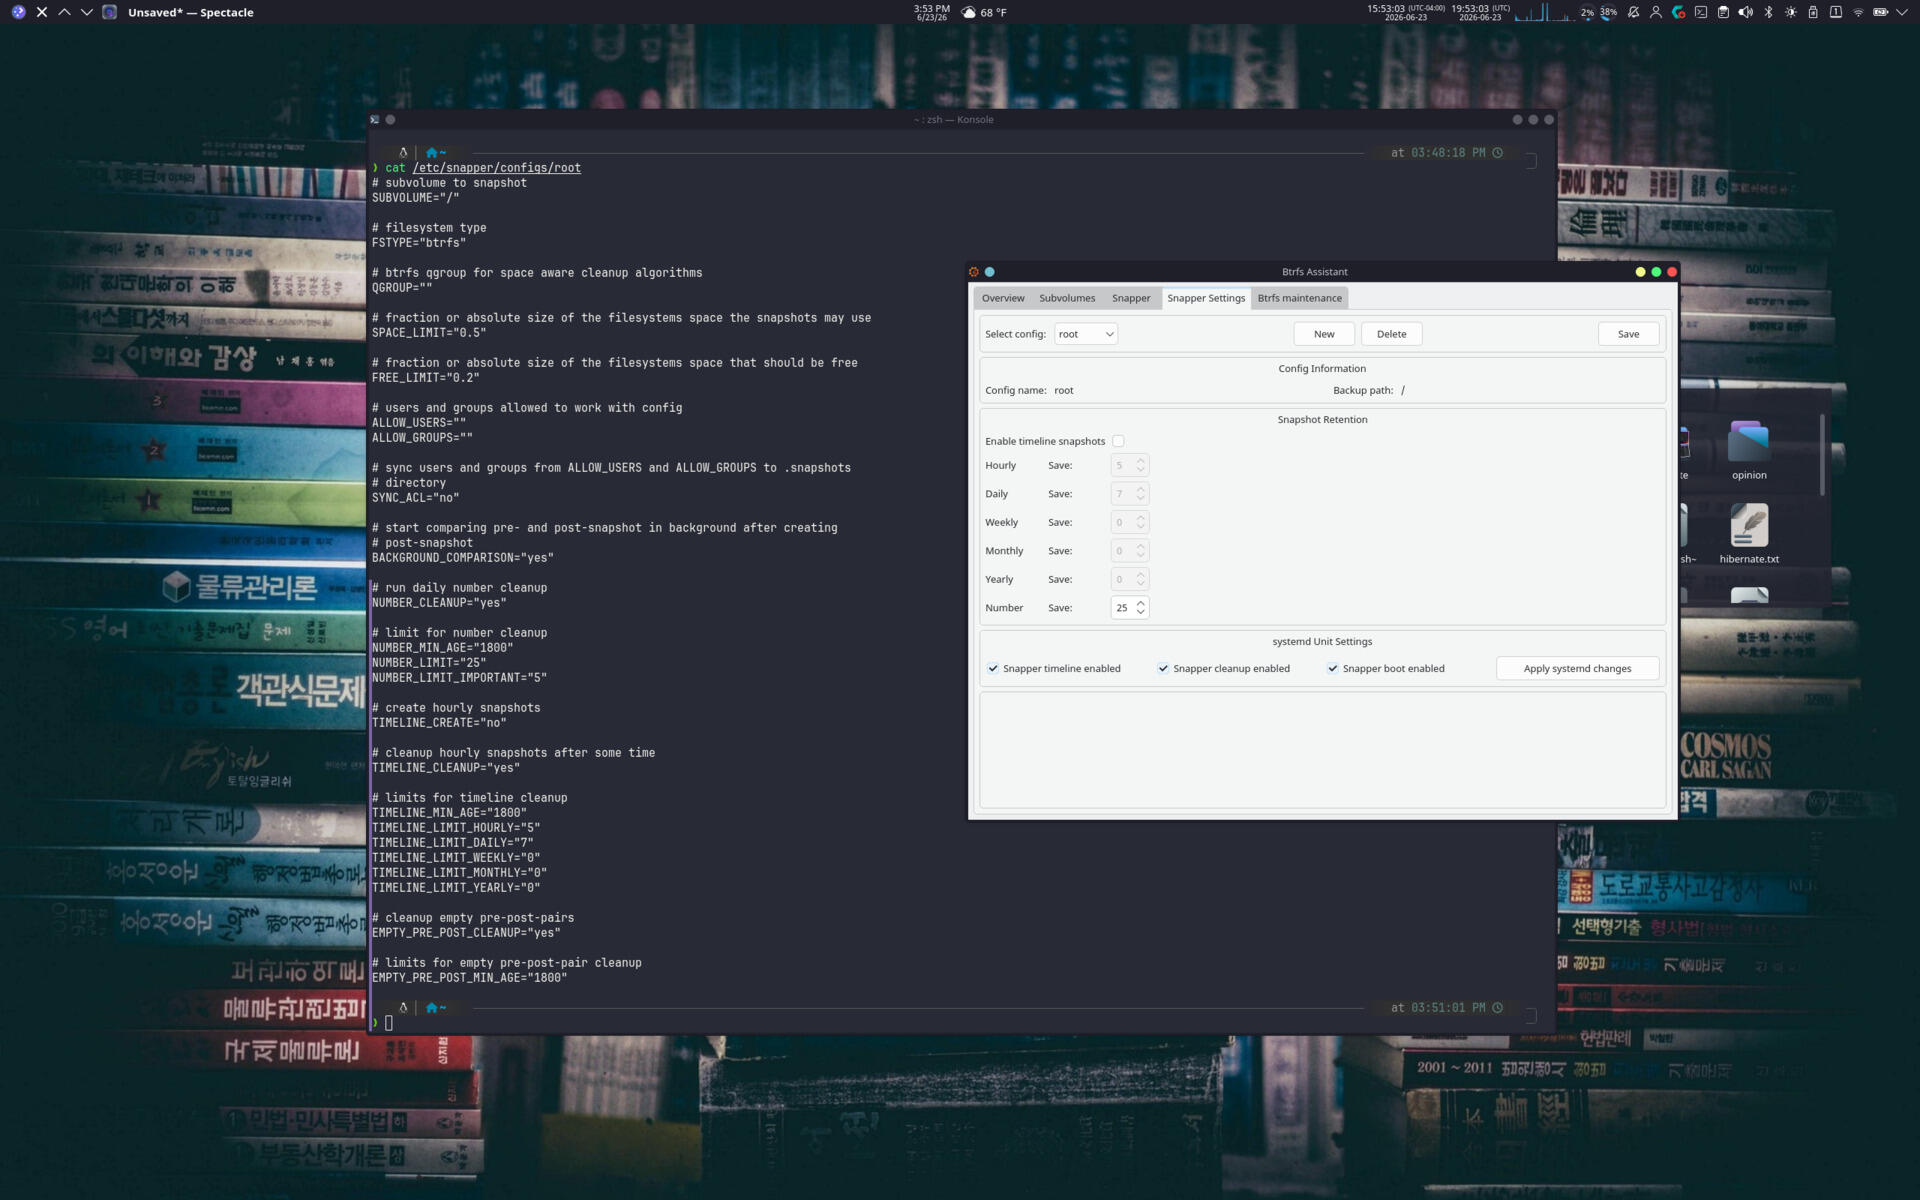
Task: Open the Bluetooth tray icon
Action: (1768, 12)
